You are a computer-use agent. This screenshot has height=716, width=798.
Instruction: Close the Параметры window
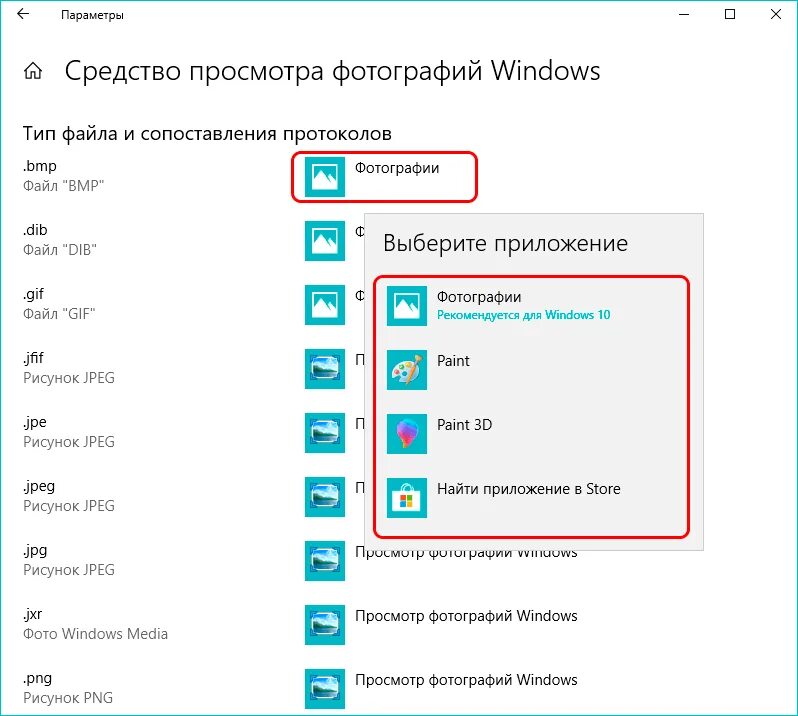776,14
